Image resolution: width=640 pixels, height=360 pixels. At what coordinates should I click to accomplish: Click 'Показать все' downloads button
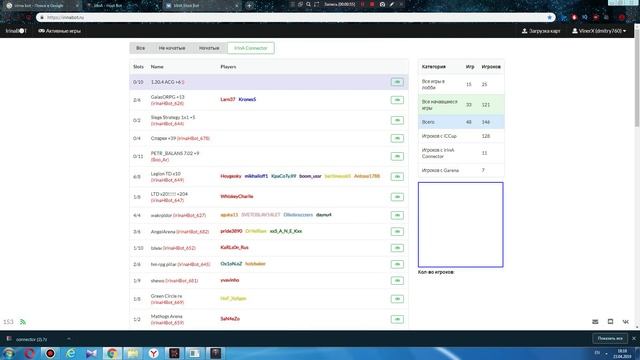point(610,338)
